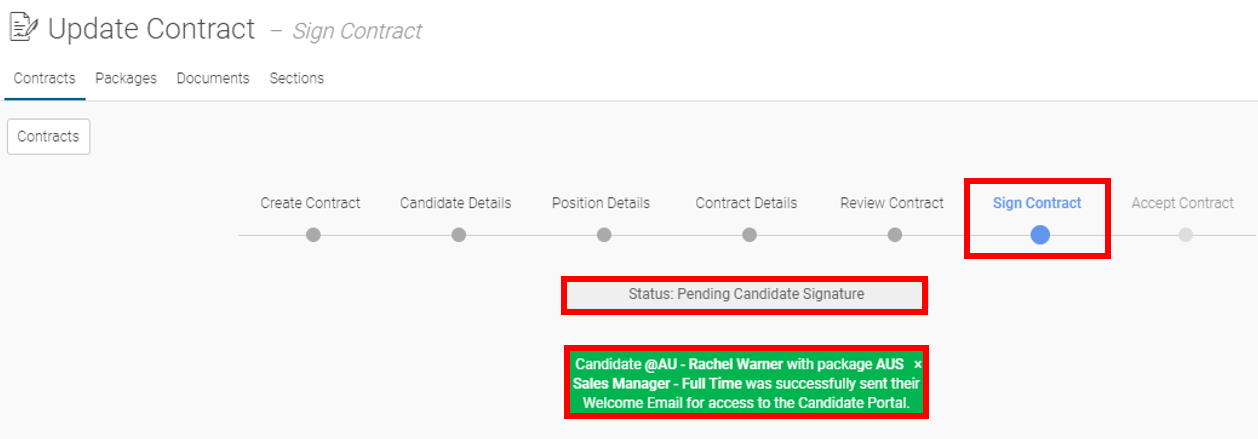
Task: Select the Position Details step dot
Action: pos(604,235)
